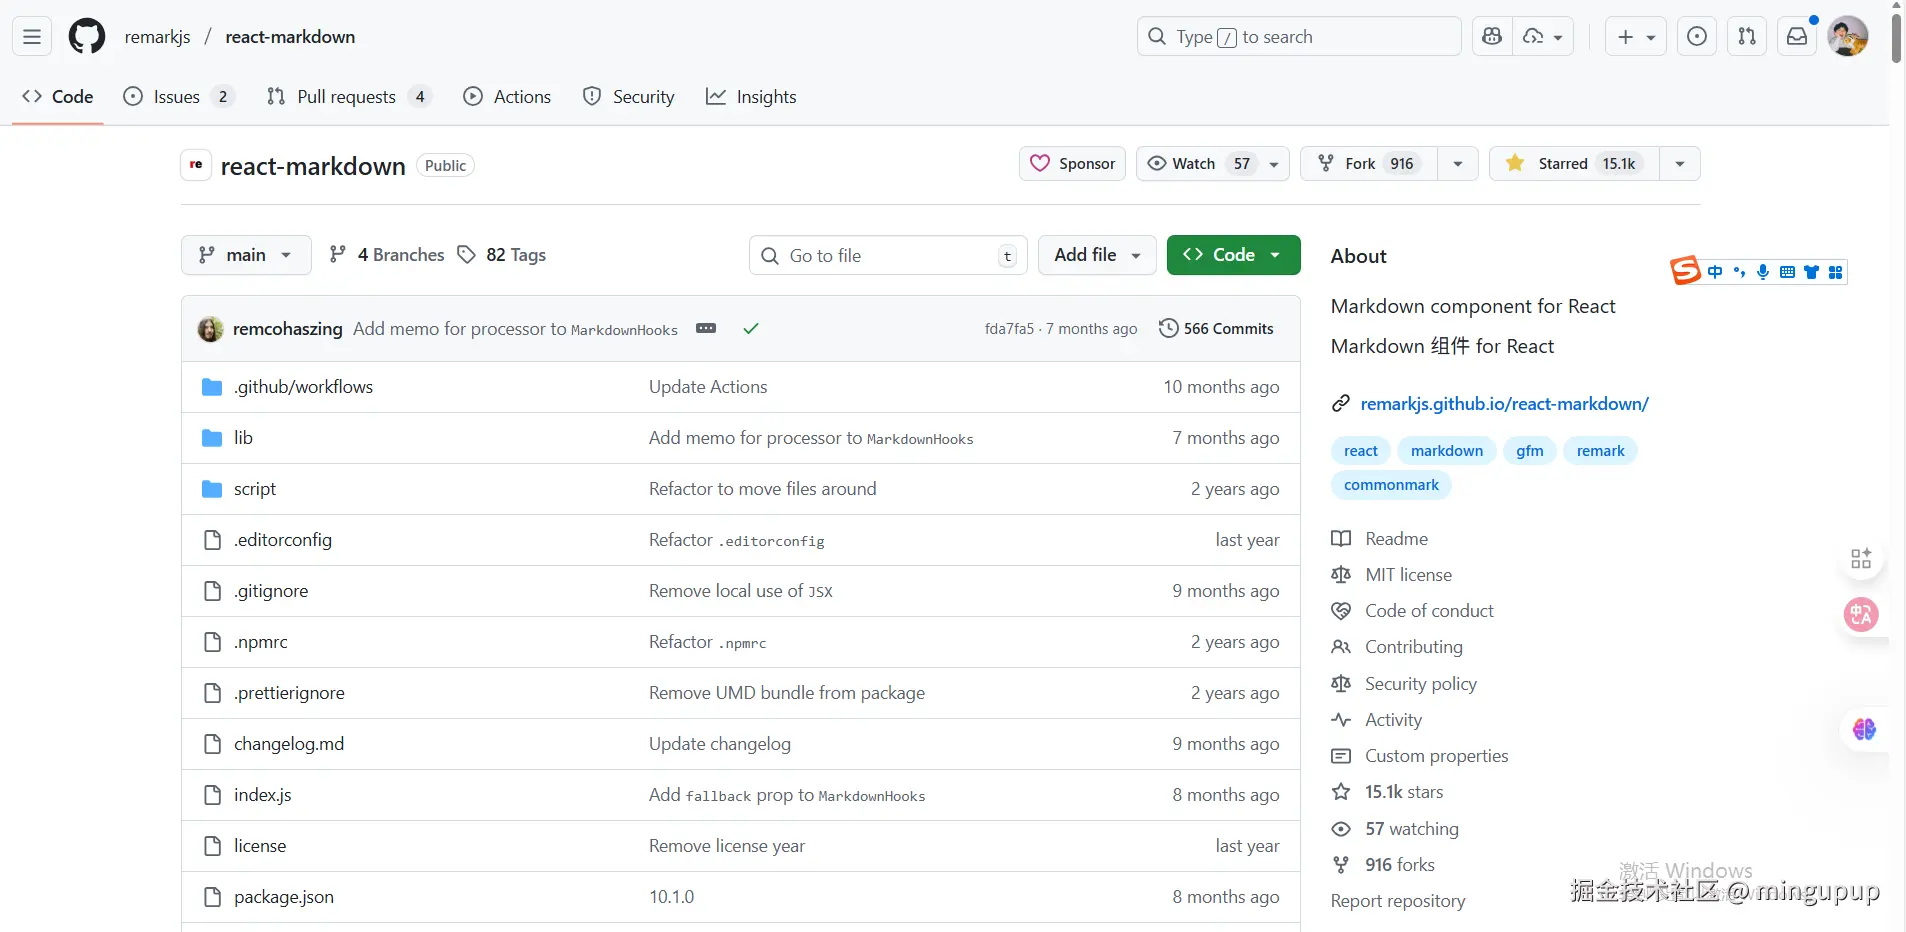This screenshot has height=932, width=1906.
Task: Click the gfm topic tag
Action: pyautogui.click(x=1529, y=451)
